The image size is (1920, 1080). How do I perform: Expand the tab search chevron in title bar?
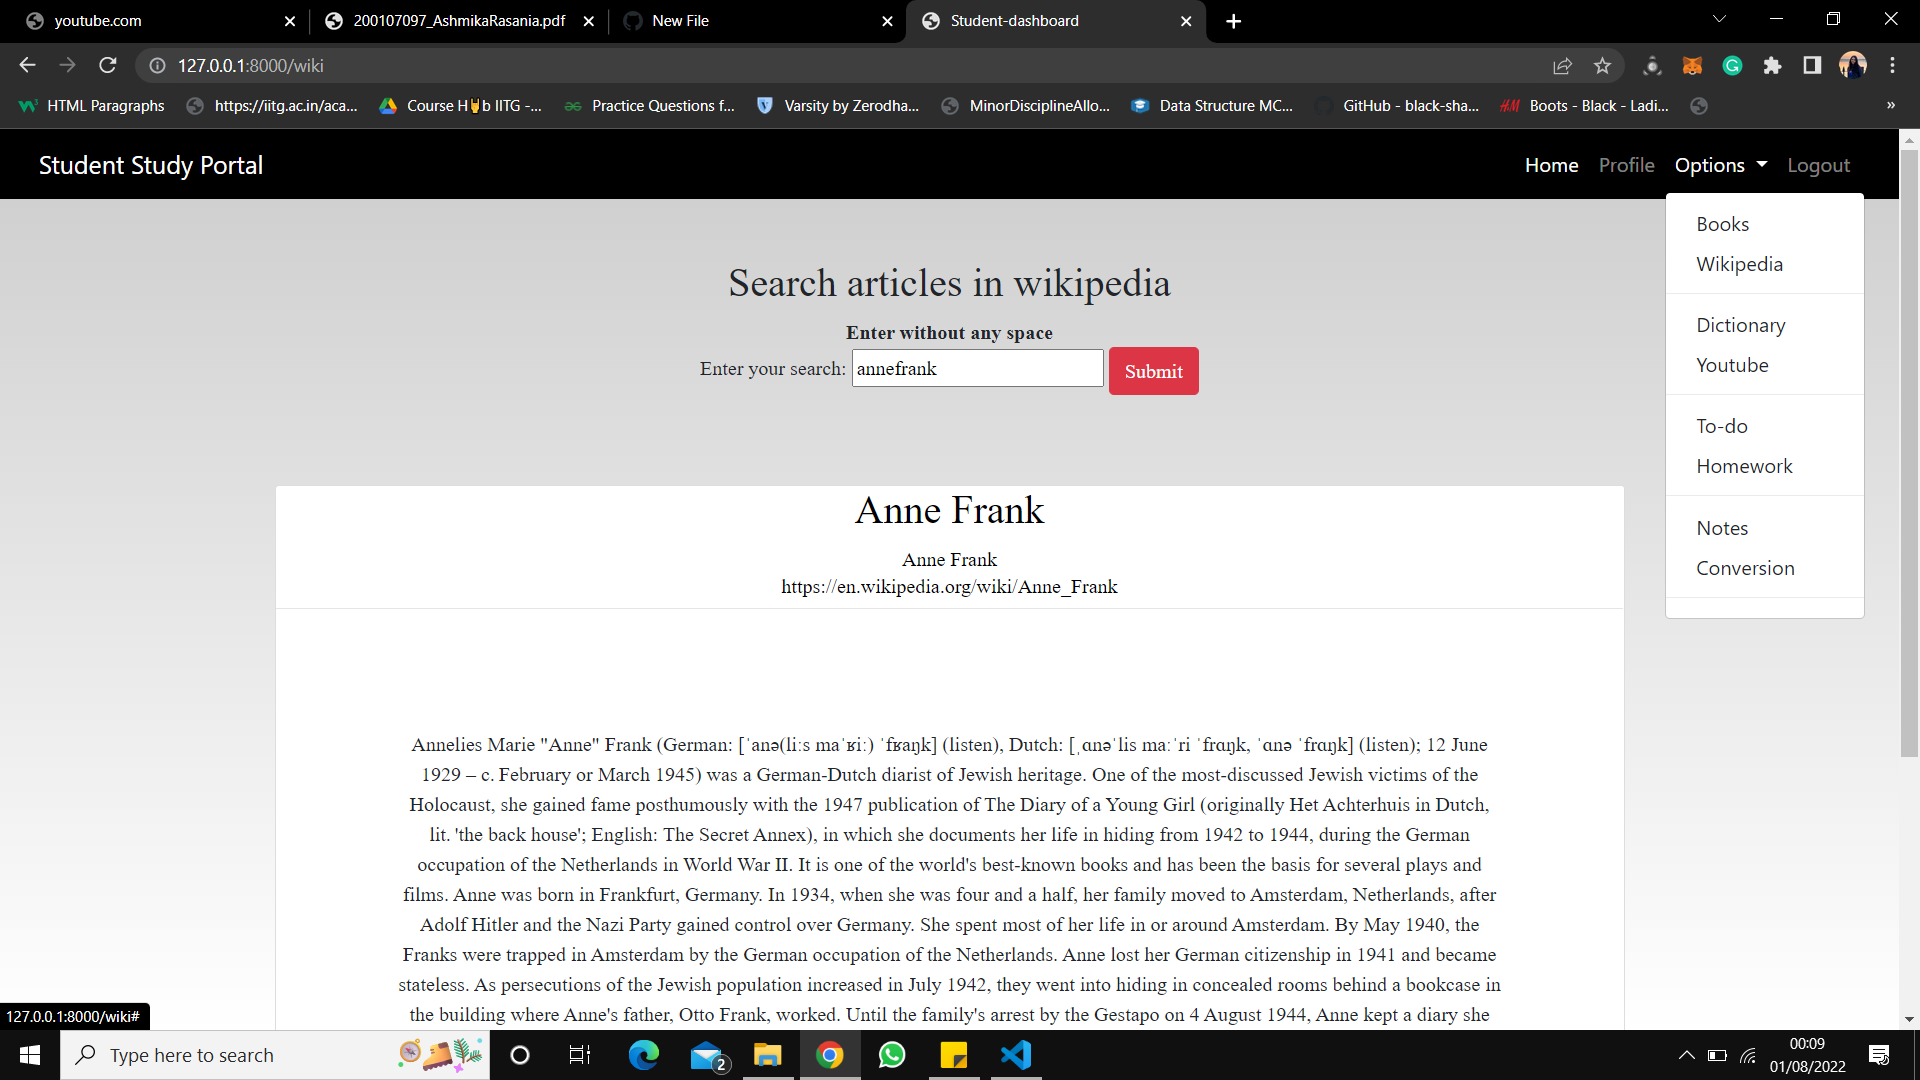click(1719, 20)
